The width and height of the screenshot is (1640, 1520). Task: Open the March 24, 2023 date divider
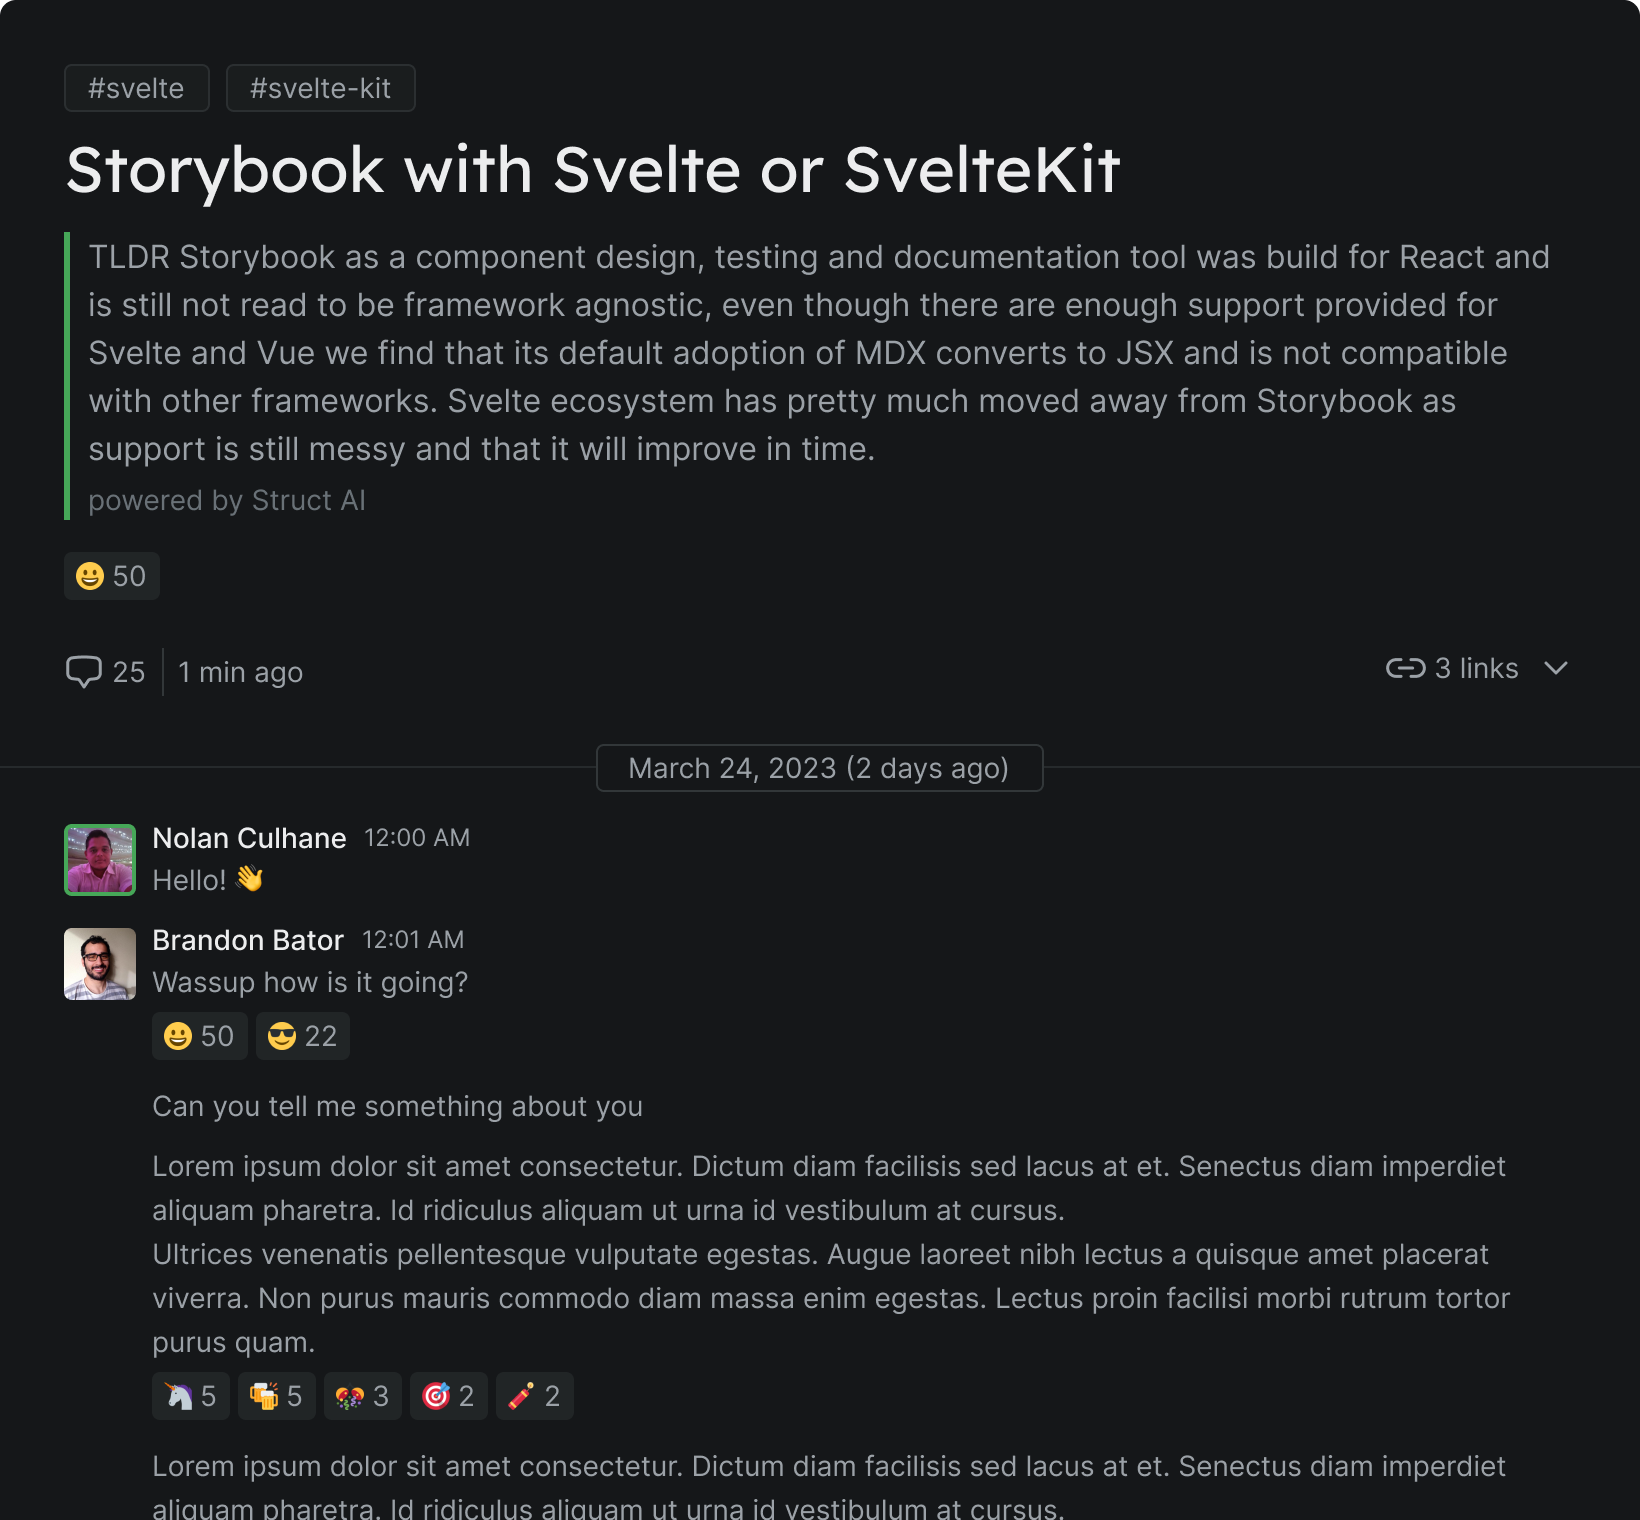819,767
